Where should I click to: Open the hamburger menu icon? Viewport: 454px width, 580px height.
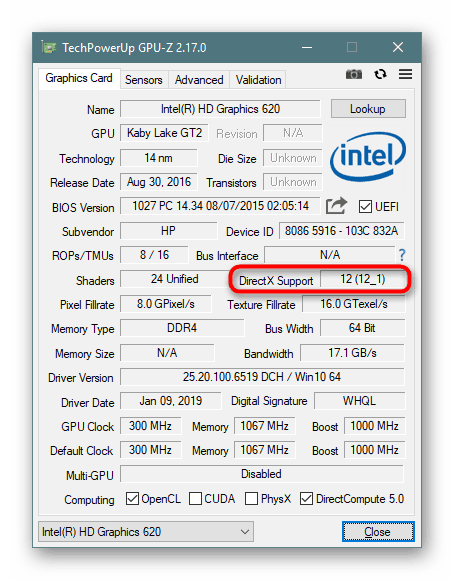[406, 74]
